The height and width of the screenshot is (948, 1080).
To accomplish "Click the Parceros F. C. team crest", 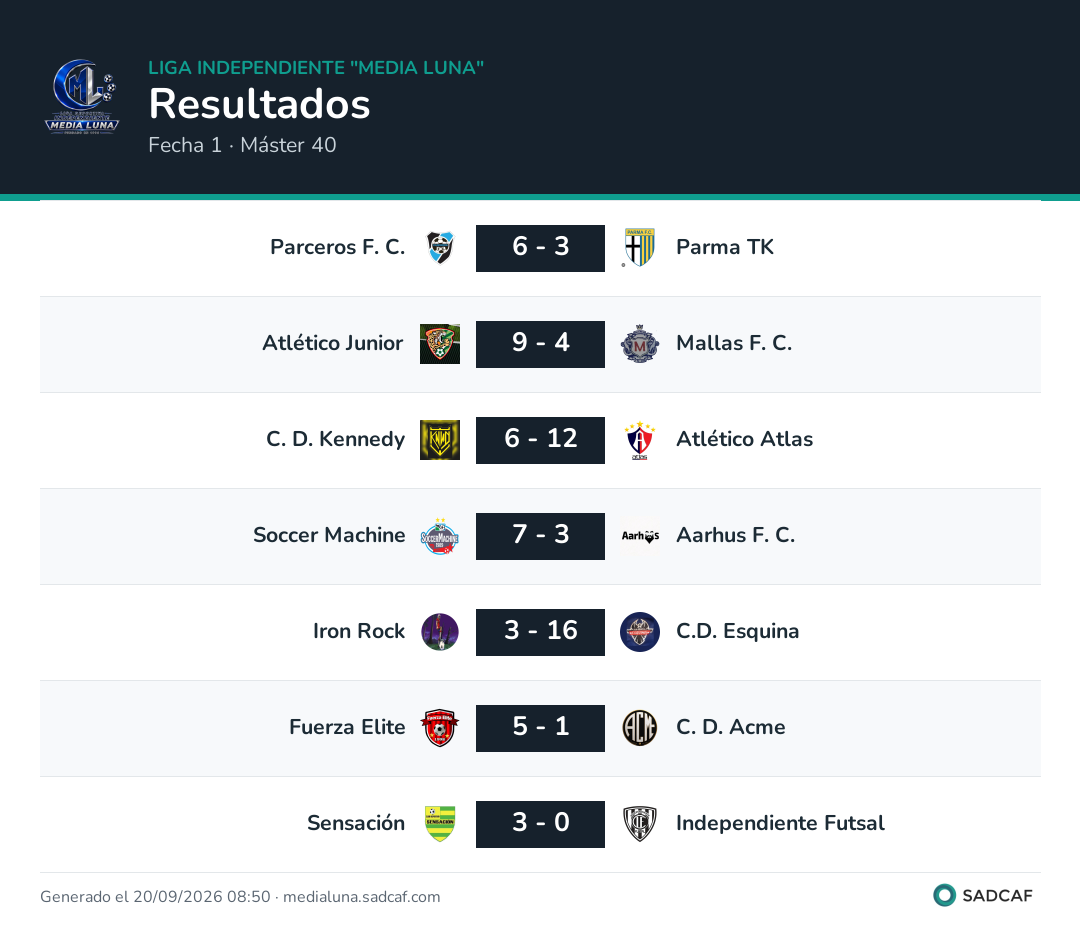I will (440, 247).
